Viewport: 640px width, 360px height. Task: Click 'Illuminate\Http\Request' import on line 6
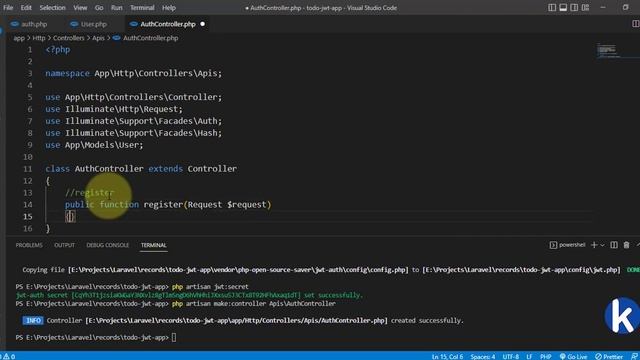(x=123, y=109)
